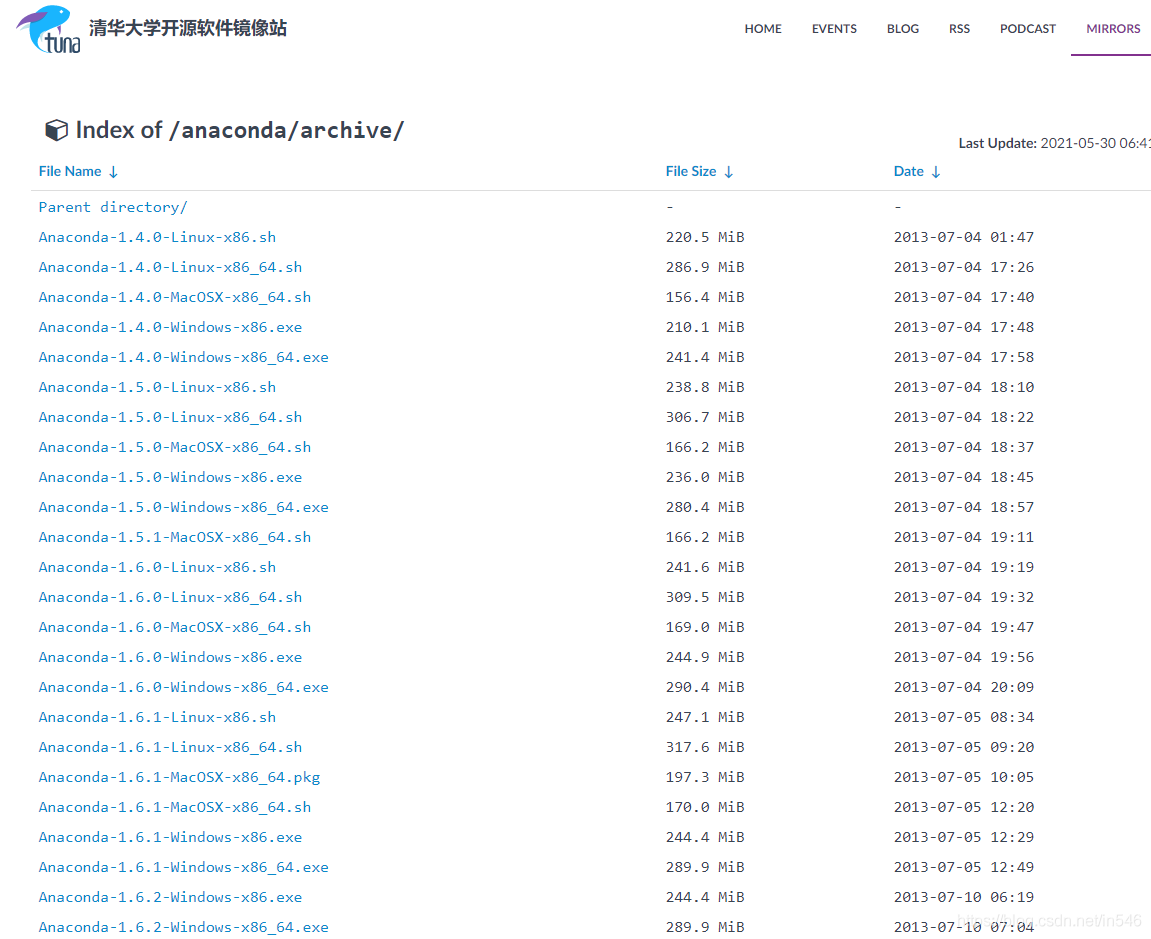Download Anaconda-1.6.1-Windows-x86_64.exe
Image resolution: width=1151 pixels, height=939 pixels.
184,868
